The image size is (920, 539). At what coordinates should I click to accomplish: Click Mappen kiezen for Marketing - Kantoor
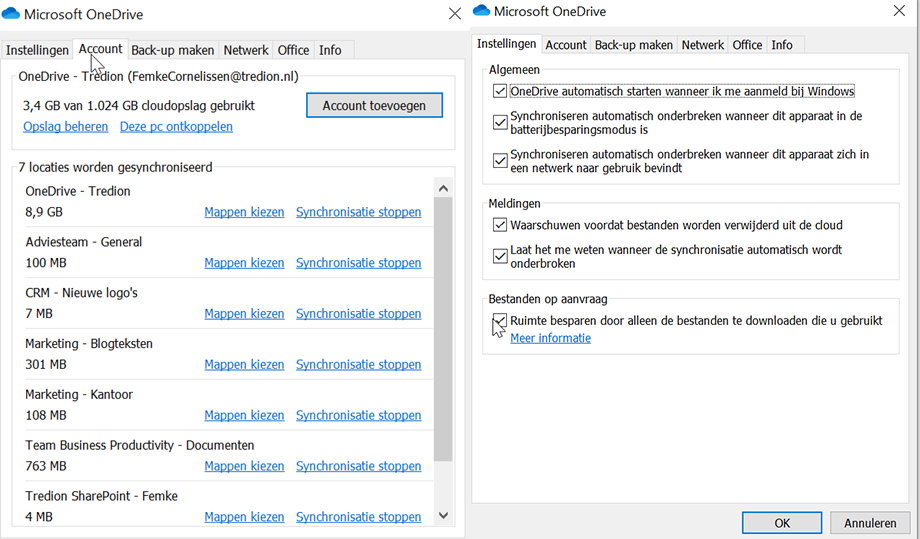click(x=244, y=415)
